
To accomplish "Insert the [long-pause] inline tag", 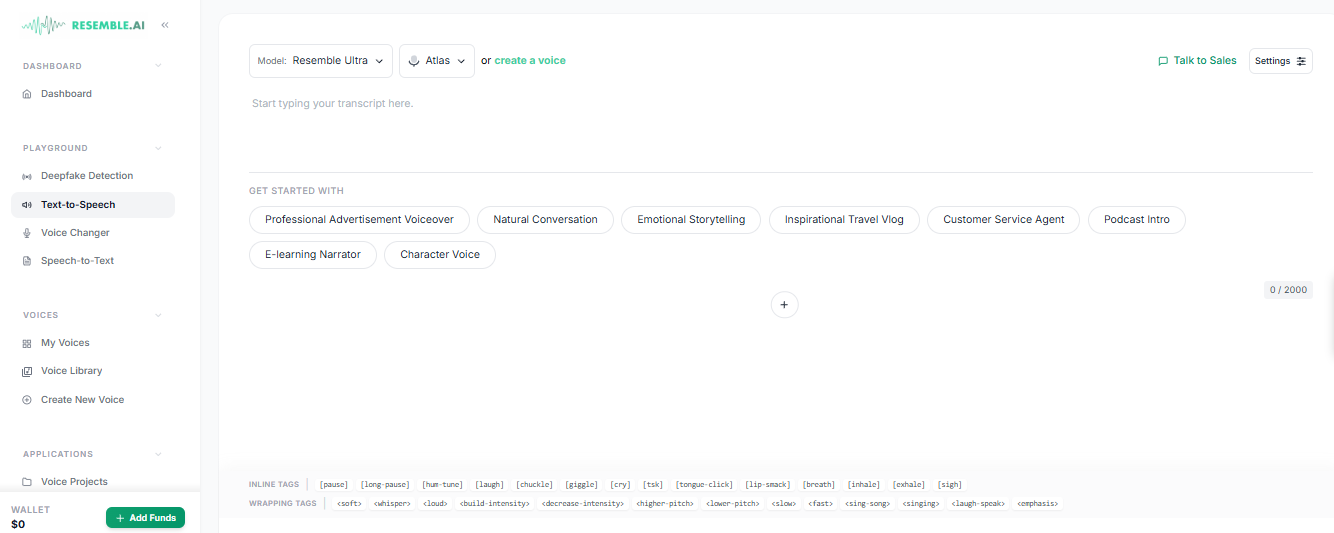I will (385, 485).
